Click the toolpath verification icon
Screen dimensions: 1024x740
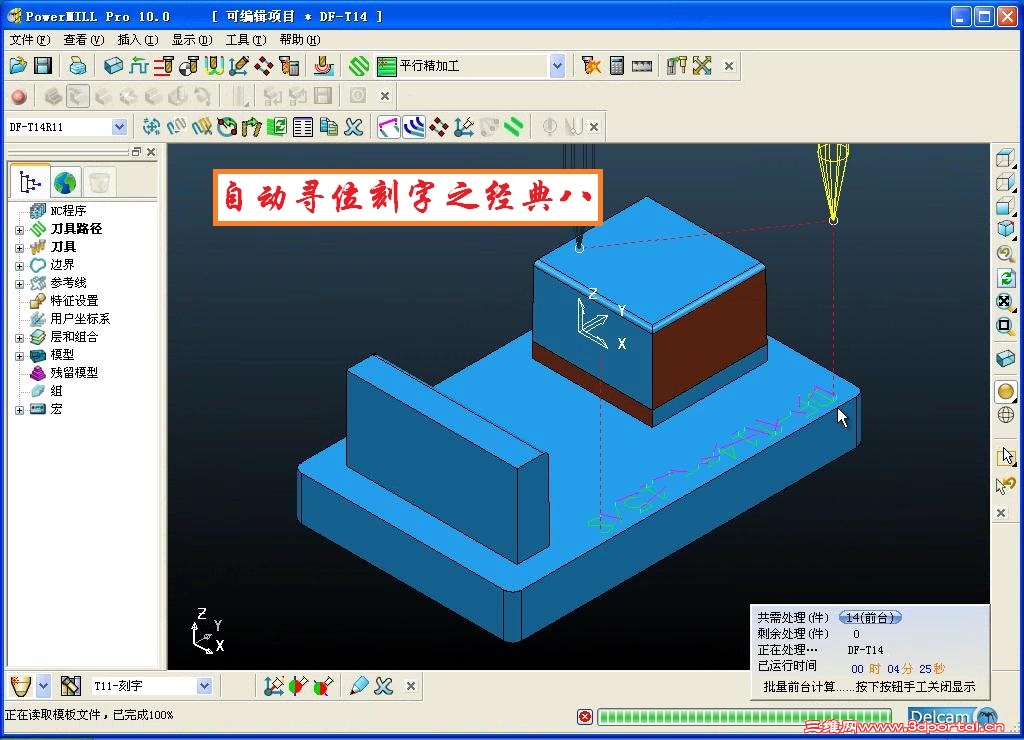point(591,65)
